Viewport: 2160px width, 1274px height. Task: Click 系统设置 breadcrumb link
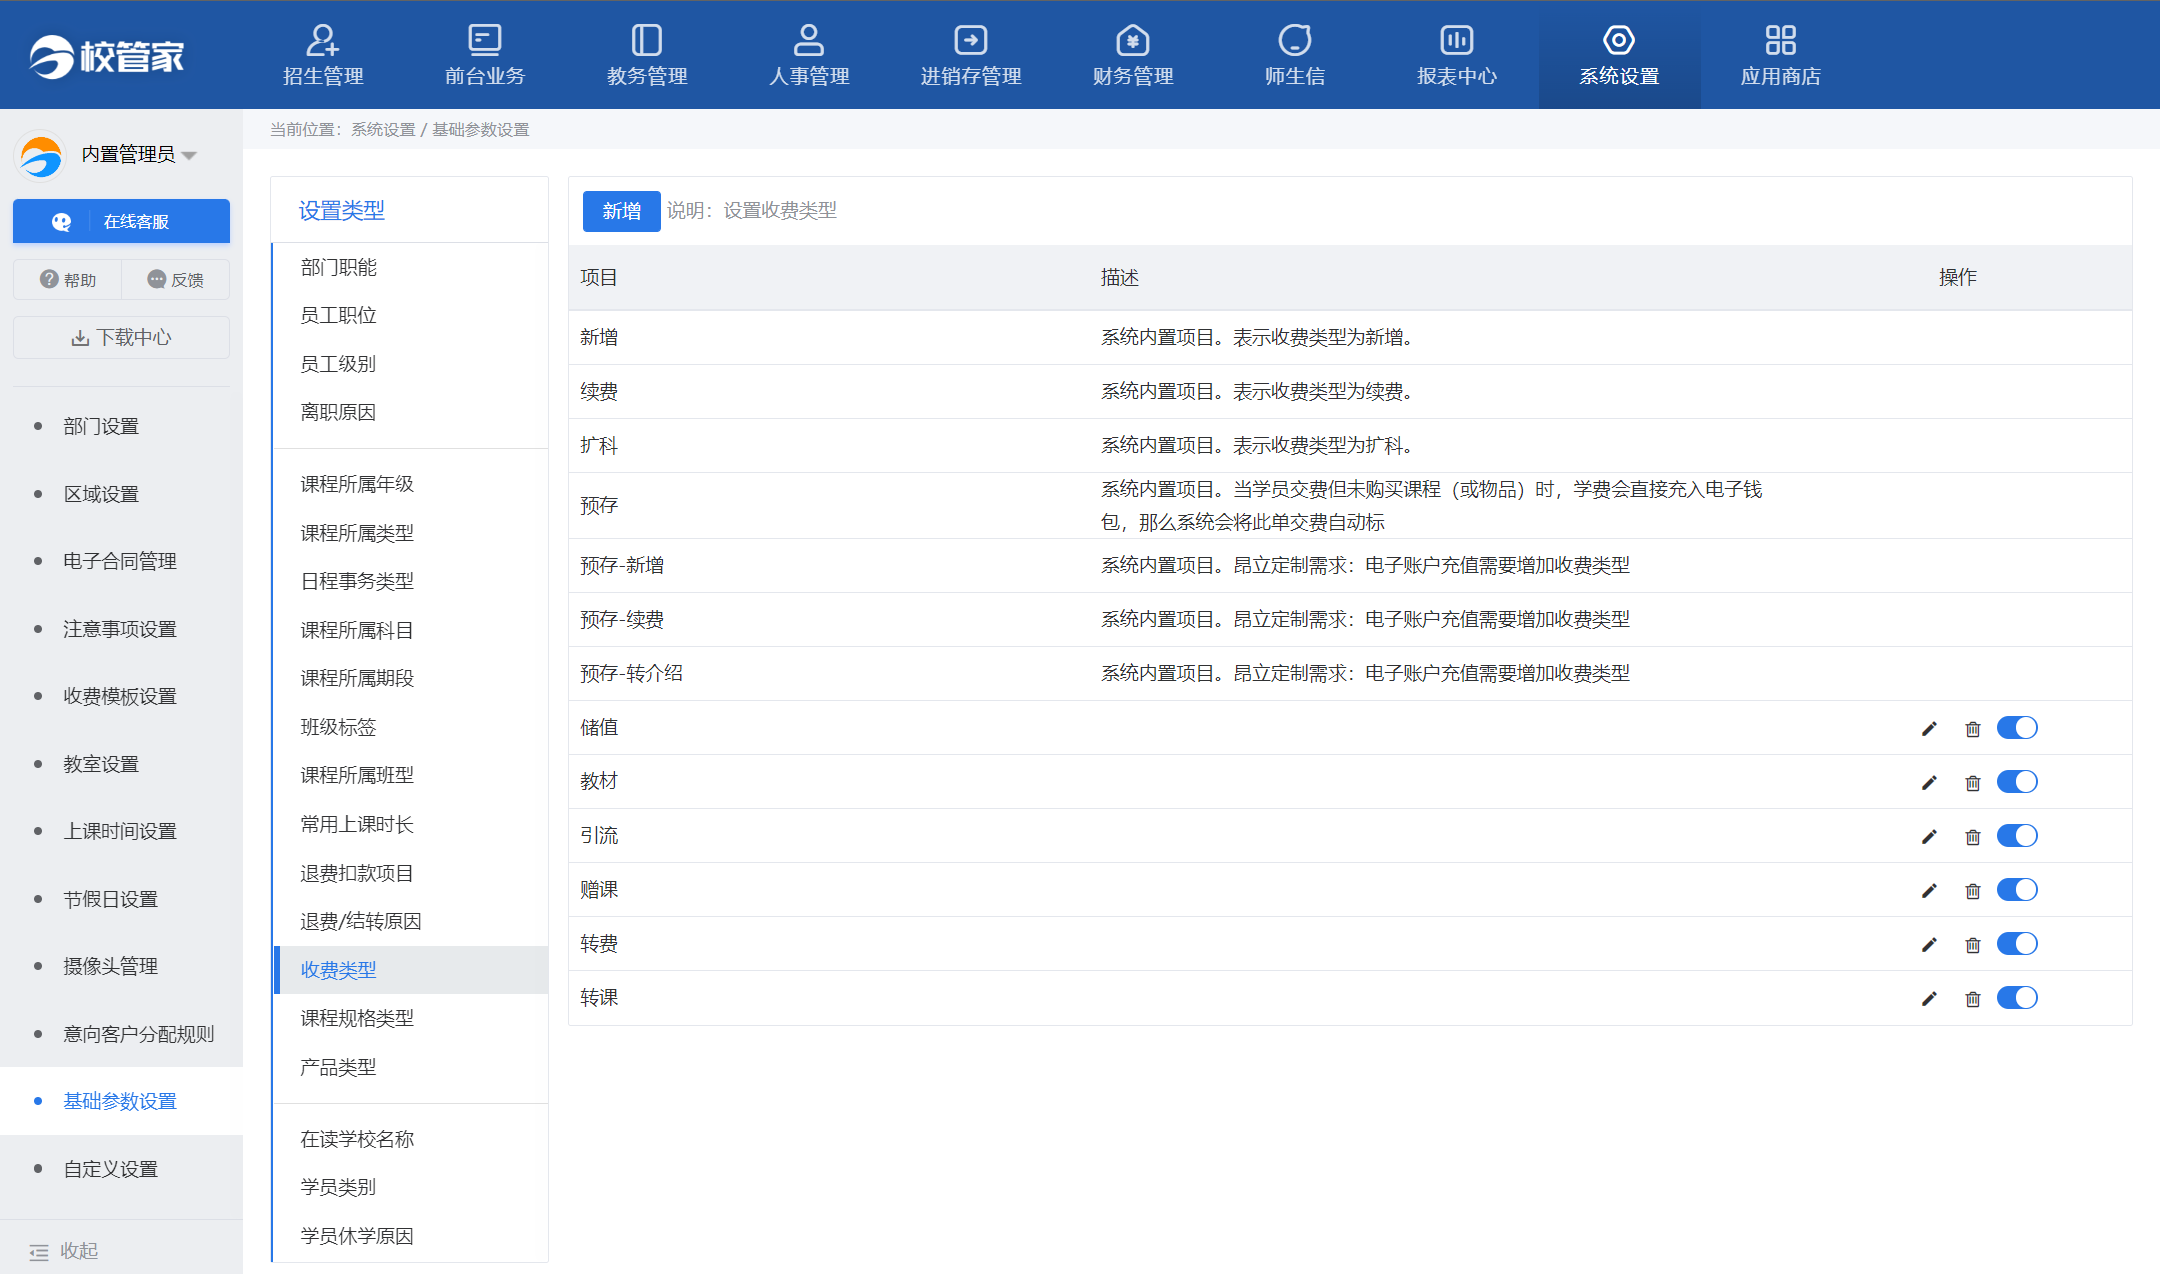click(x=383, y=130)
